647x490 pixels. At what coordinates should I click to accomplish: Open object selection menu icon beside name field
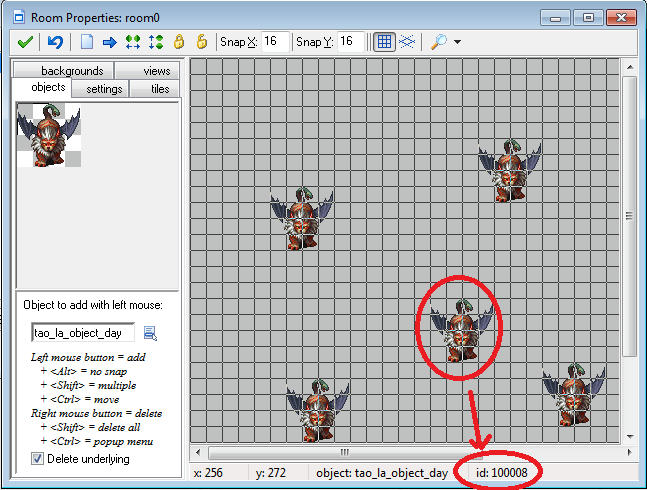click(x=150, y=333)
